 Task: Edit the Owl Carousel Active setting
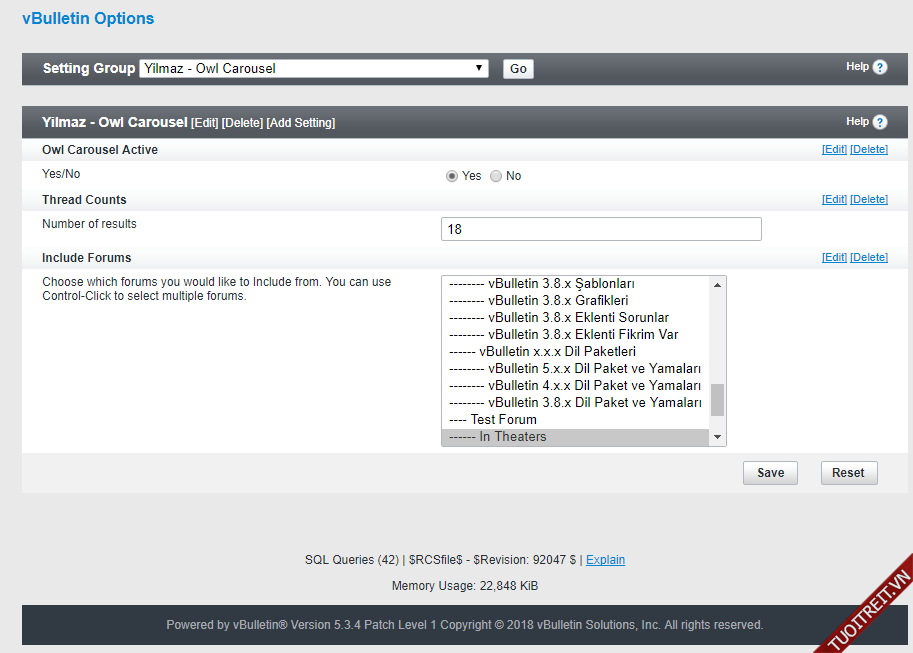coord(834,150)
